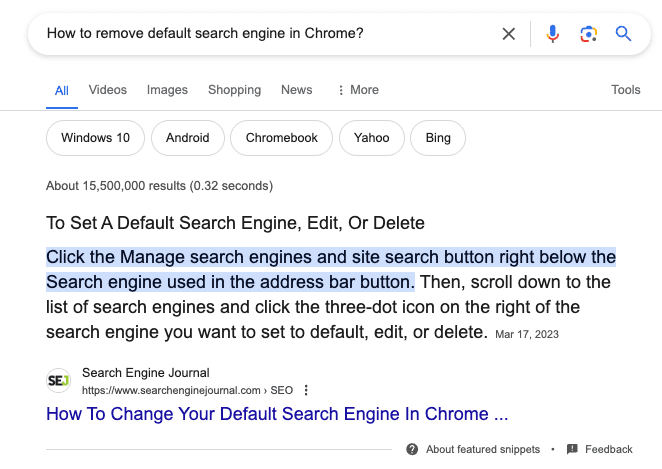
Task: Open "How To Change Your Default Search Engine" link
Action: pyautogui.click(x=277, y=414)
